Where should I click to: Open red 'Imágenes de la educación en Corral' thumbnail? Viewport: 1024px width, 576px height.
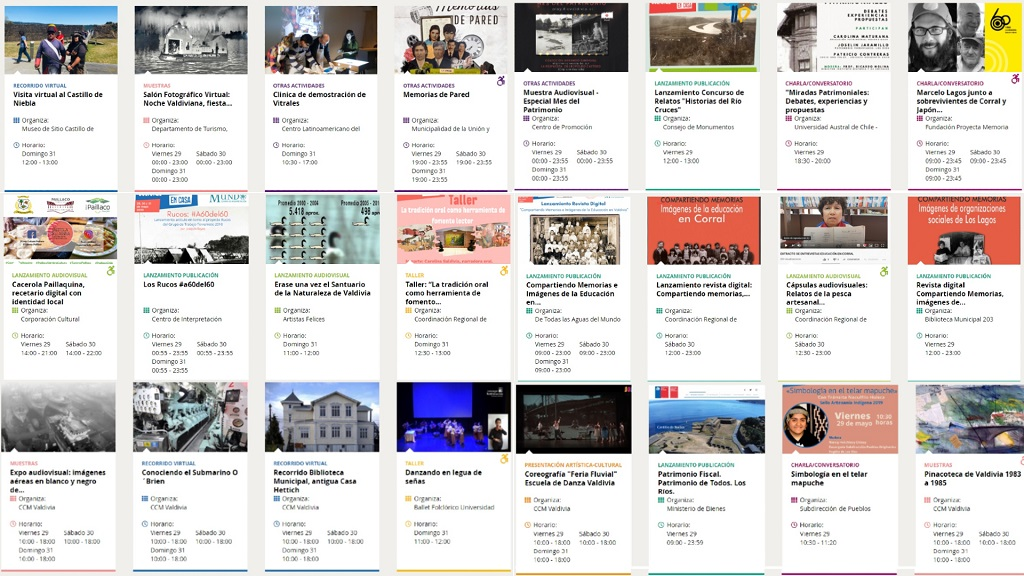(x=703, y=230)
